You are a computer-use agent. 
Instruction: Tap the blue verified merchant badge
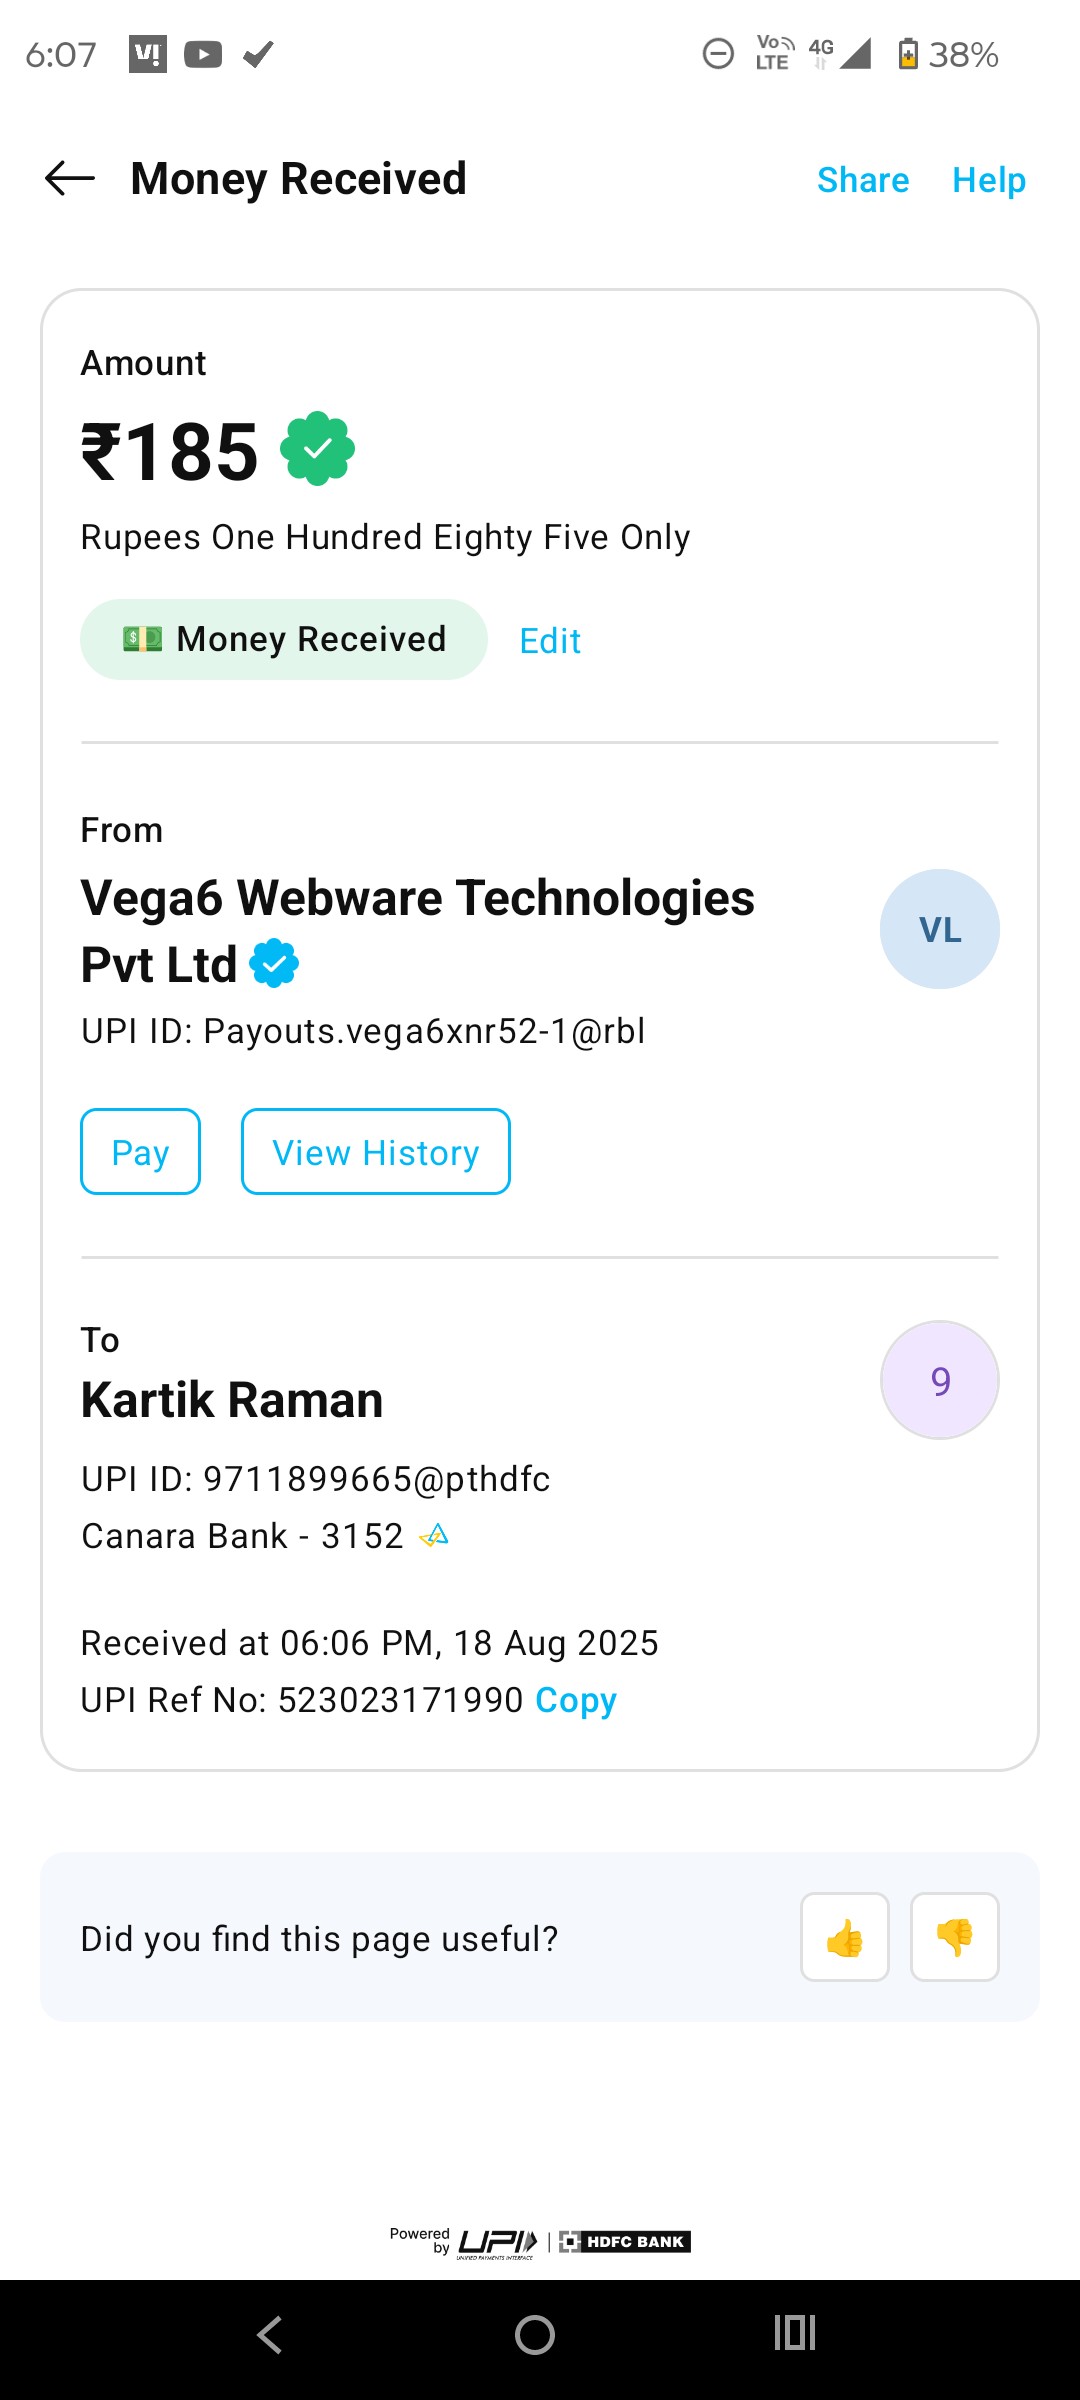[274, 964]
